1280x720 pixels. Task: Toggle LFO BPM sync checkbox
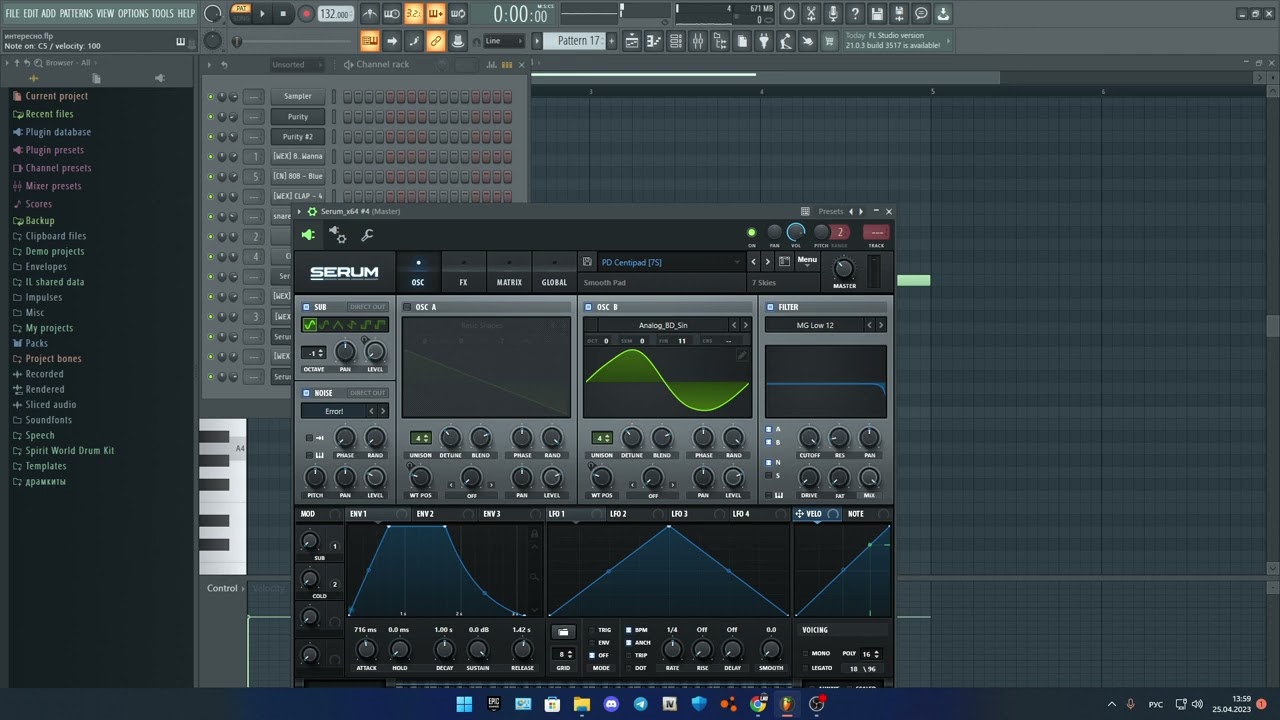pos(629,630)
